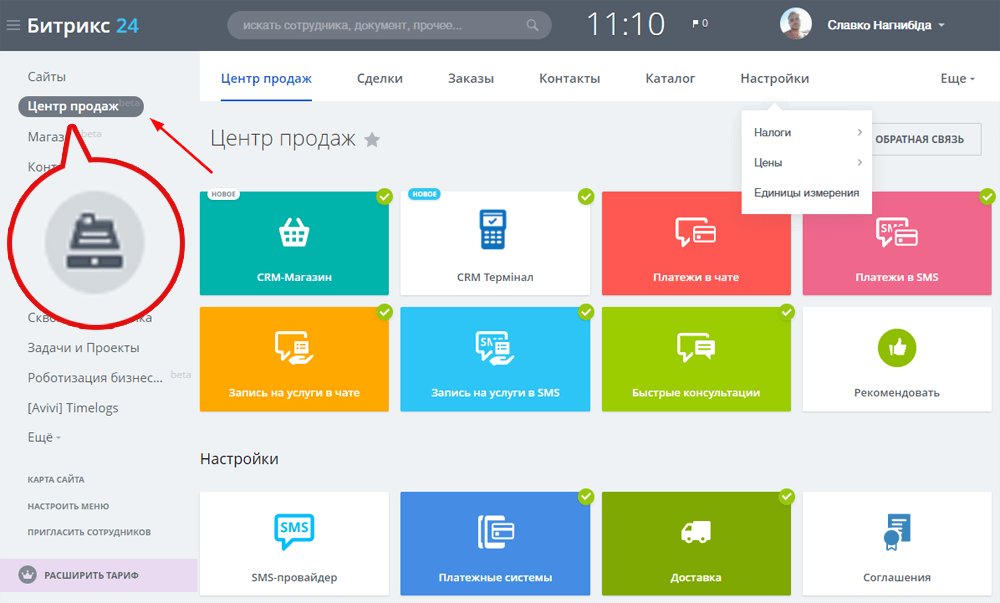The image size is (1000, 603).
Task: Open the Быстрые консультации tile
Action: (696, 359)
